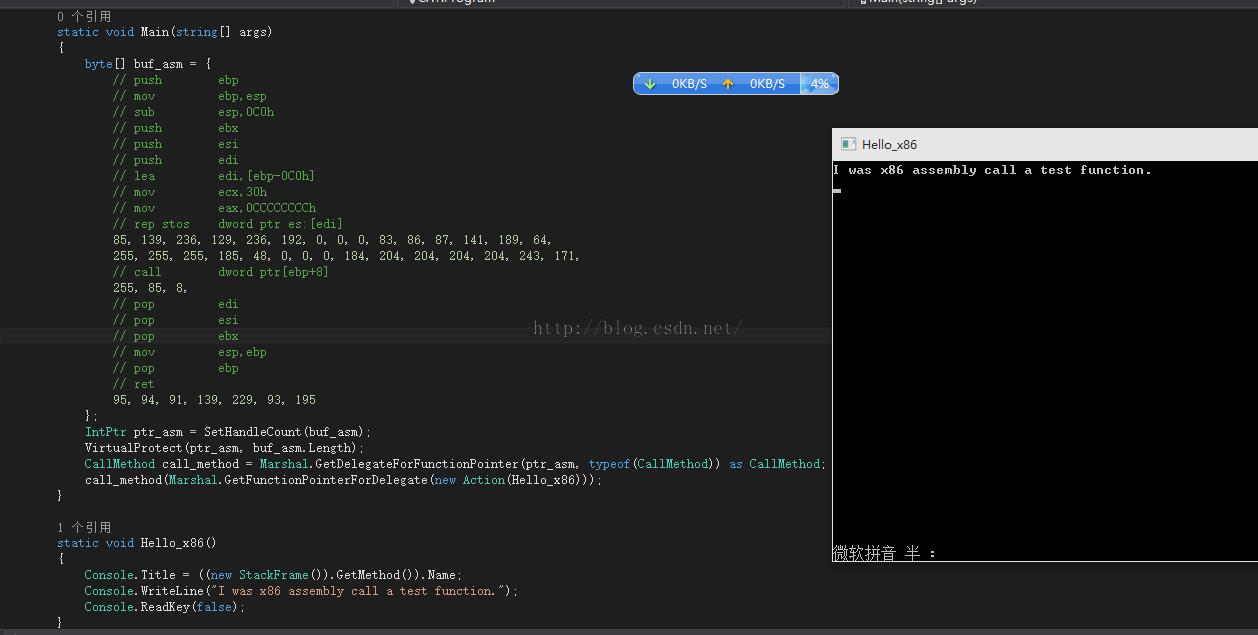The height and width of the screenshot is (635, 1258).
Task: Click the comment line "// push ebx"
Action: [176, 128]
